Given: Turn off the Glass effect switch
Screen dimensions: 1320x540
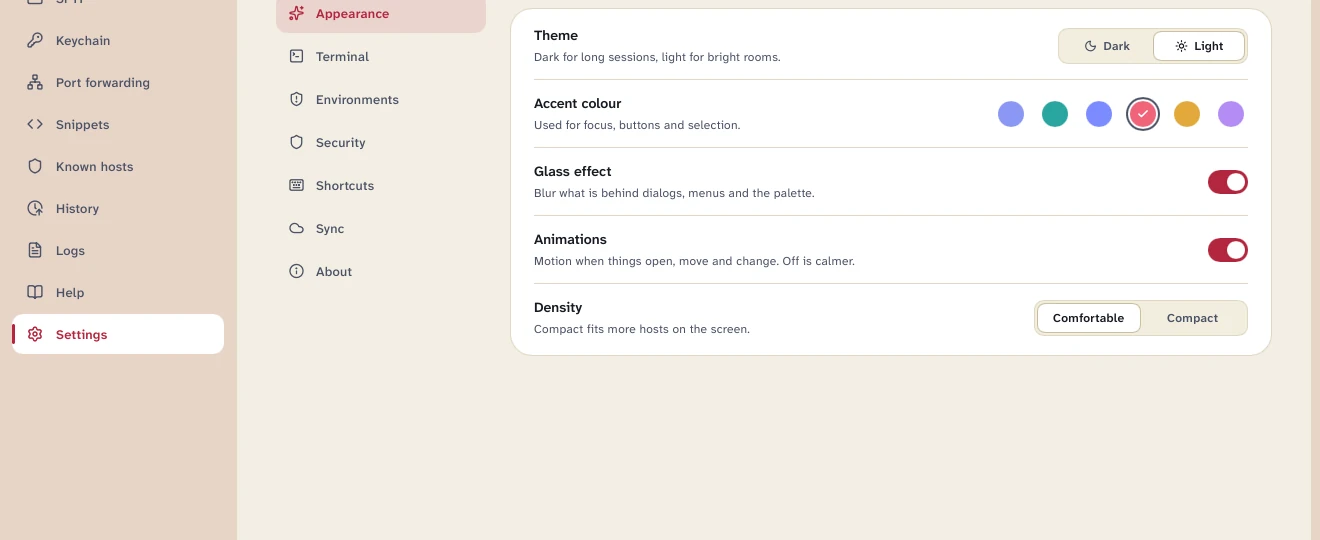Looking at the screenshot, I should tap(1228, 182).
